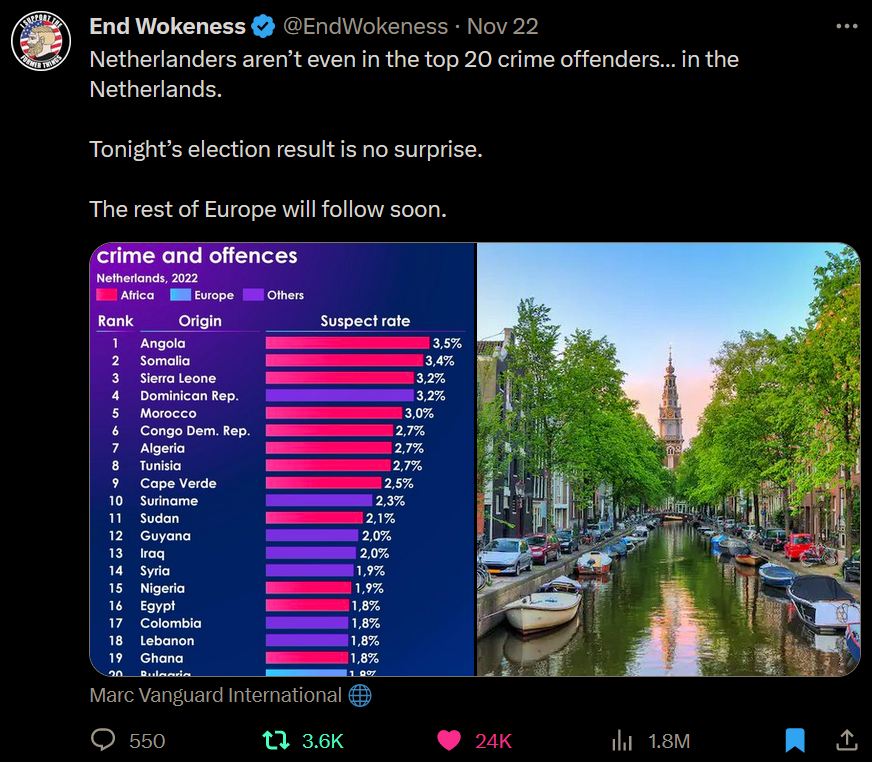Open the Nov 22 timestamp link
The height and width of the screenshot is (762, 872).
[503, 26]
